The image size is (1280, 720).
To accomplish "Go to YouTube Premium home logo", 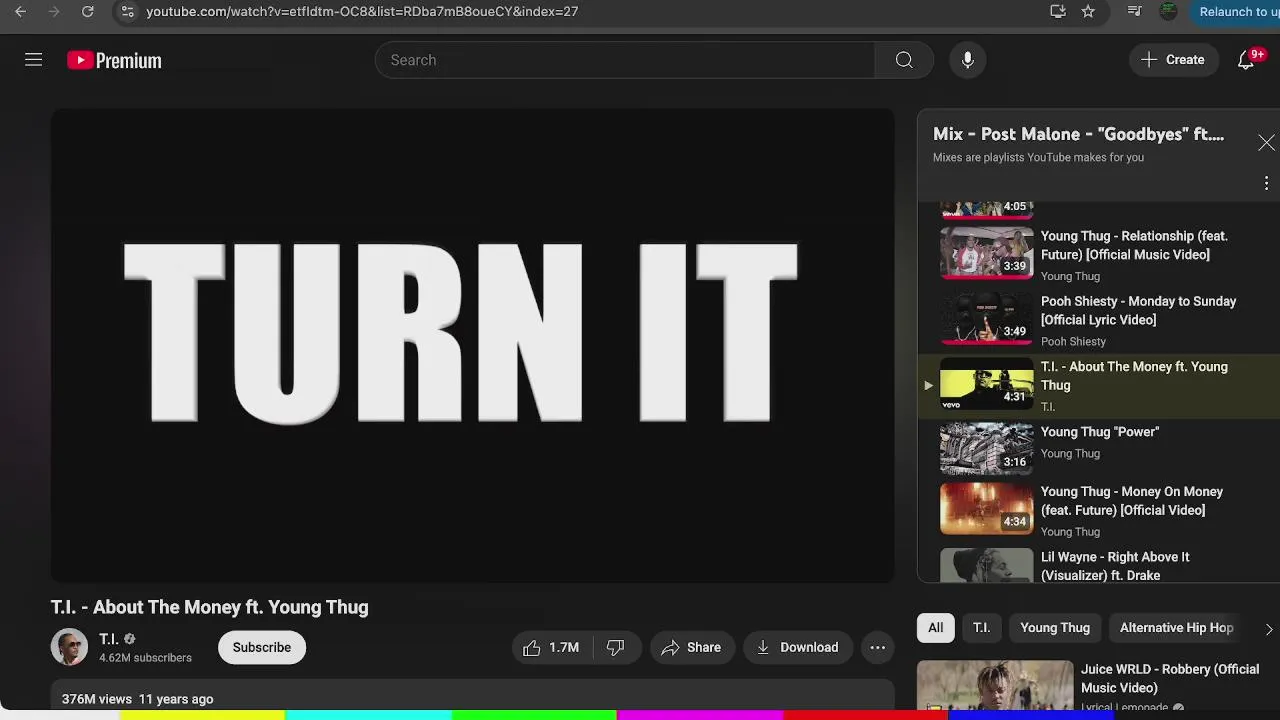I will coord(114,60).
